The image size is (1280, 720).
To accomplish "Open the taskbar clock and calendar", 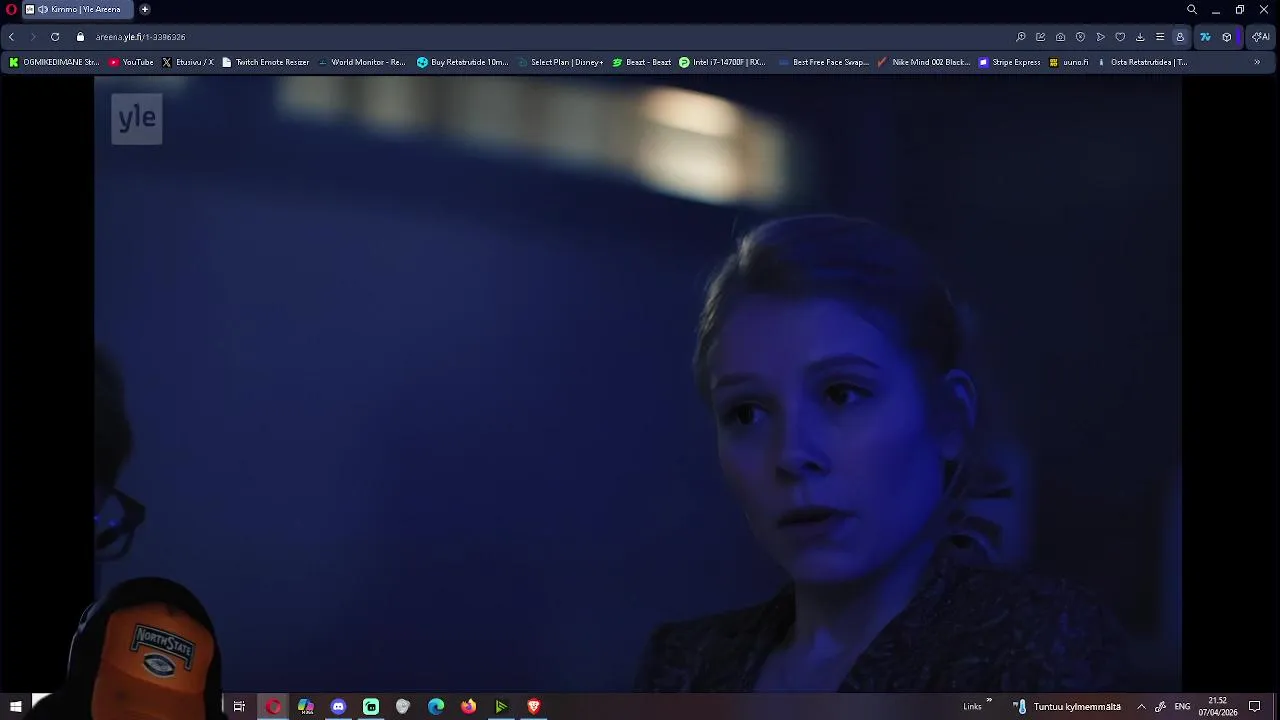I will pos(1218,706).
